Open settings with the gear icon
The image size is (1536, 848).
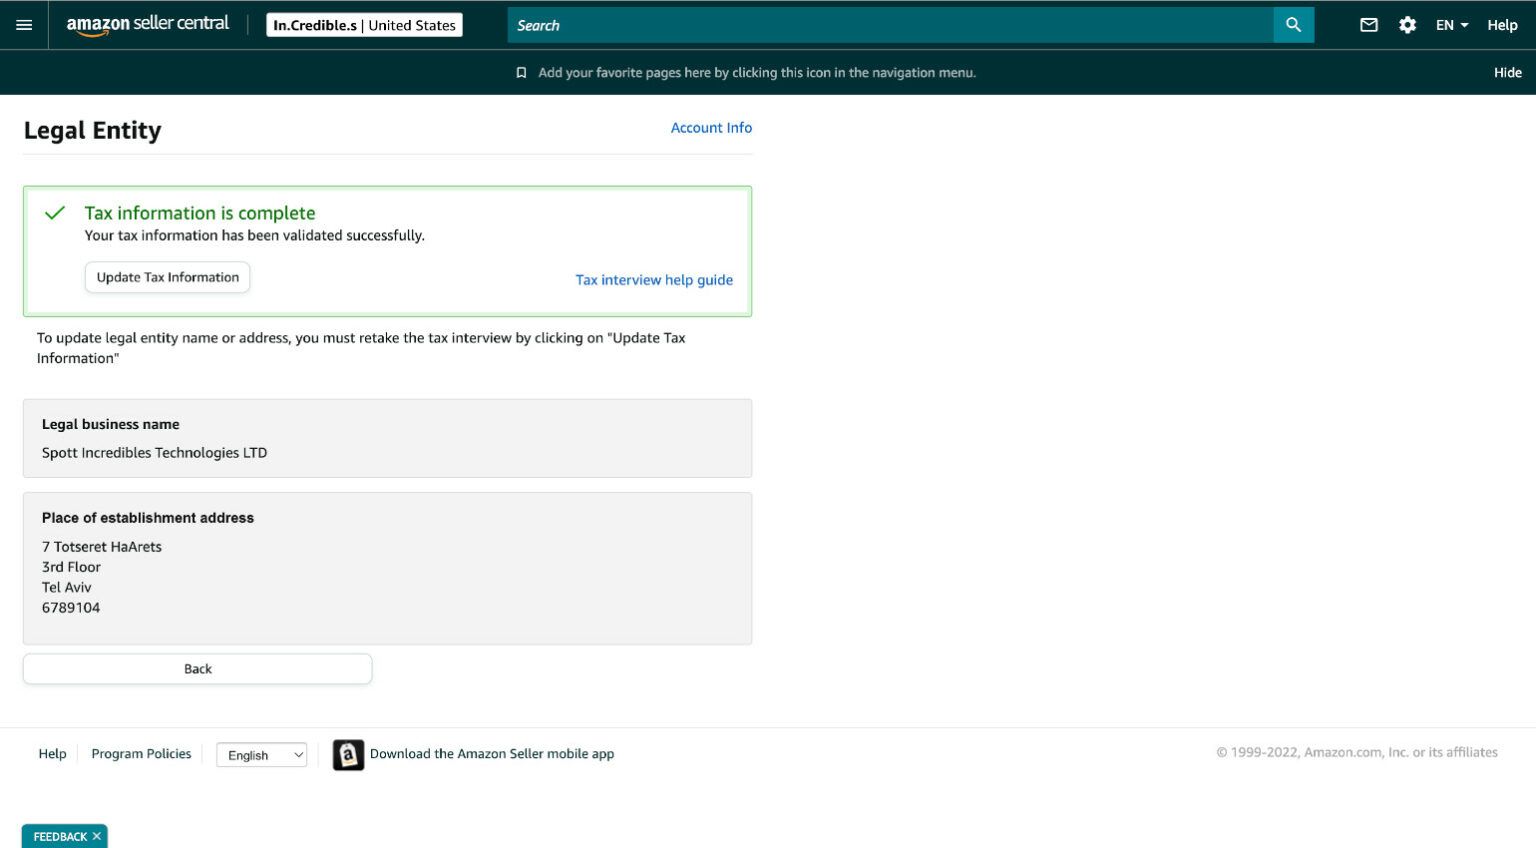[x=1407, y=25]
